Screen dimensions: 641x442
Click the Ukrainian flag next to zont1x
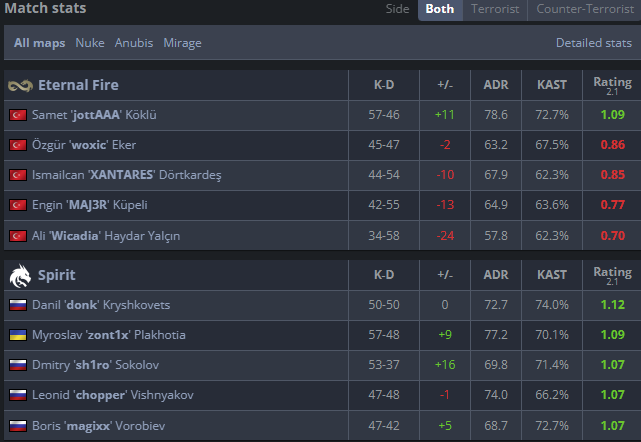18,335
